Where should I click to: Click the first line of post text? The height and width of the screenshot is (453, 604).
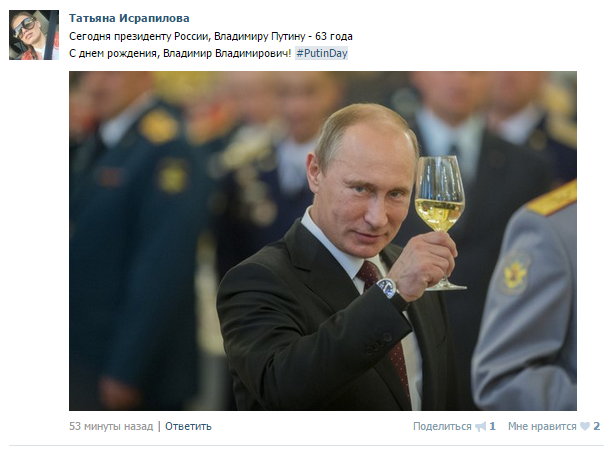(211, 37)
